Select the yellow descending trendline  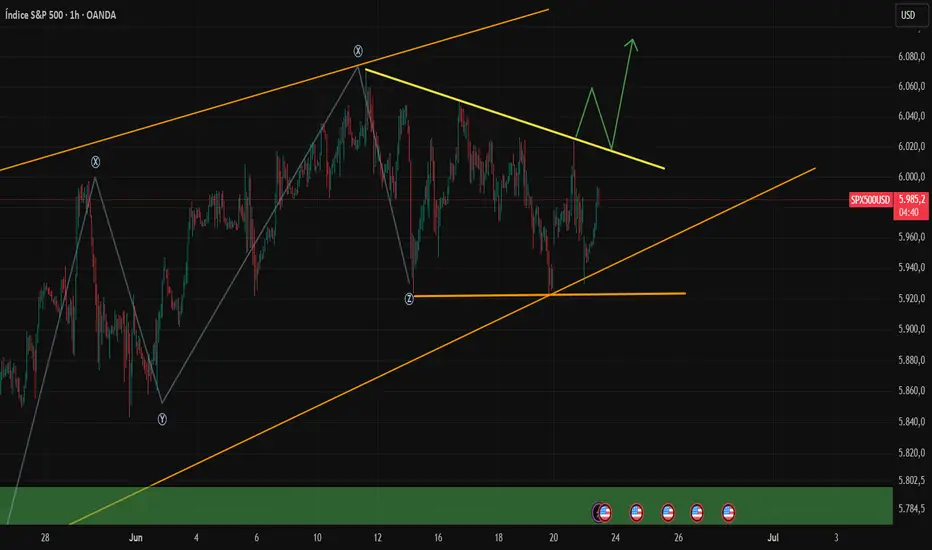tap(515, 120)
